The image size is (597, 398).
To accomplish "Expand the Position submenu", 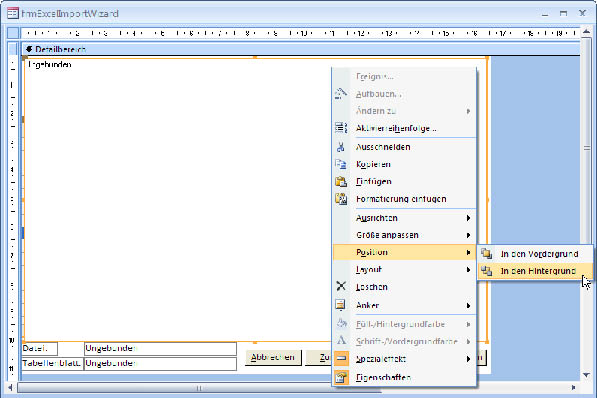I will pos(404,252).
